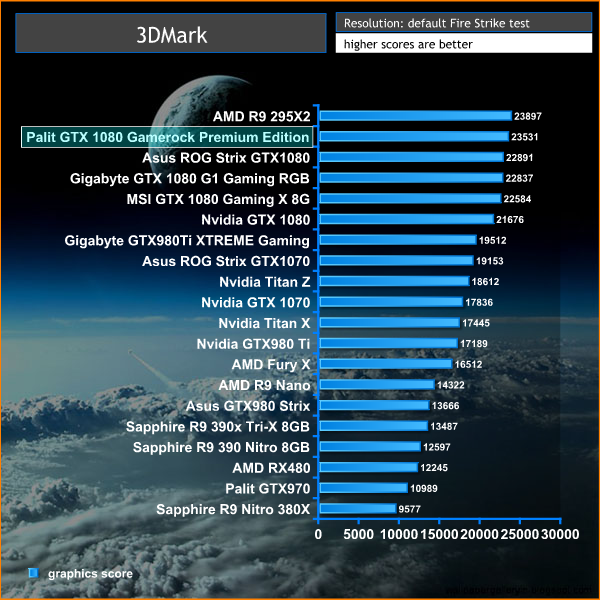
Task: Click the 3DMark title banner
Action: [171, 33]
